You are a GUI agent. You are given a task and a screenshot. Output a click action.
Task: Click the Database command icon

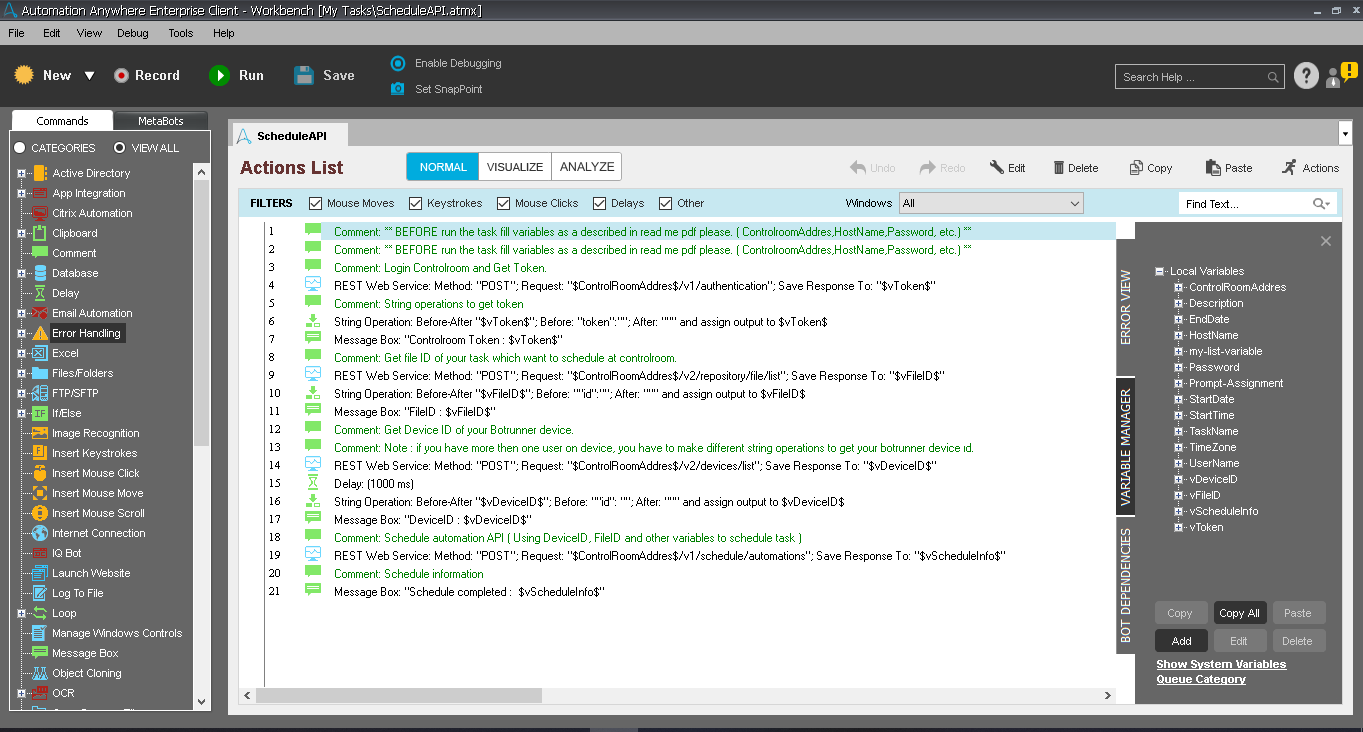click(x=40, y=273)
